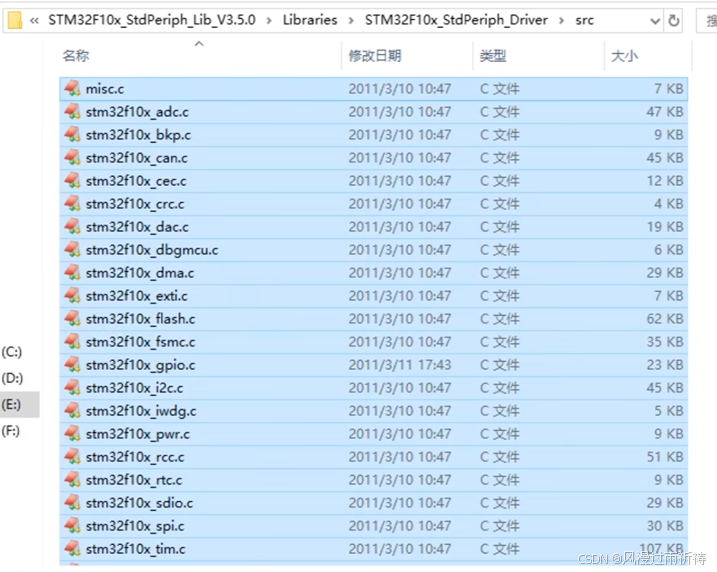This screenshot has width=717, height=572.
Task: Click the stm32f10x_iwdg.c file icon
Action: tap(72, 410)
